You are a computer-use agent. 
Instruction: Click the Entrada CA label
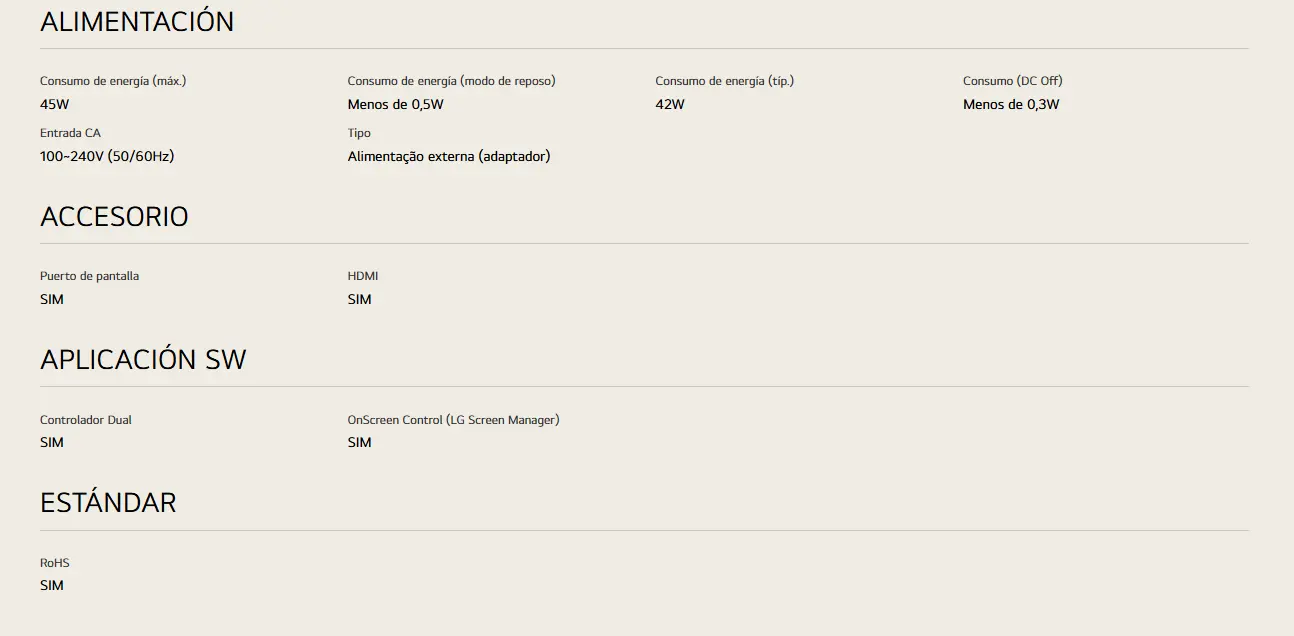coord(70,133)
